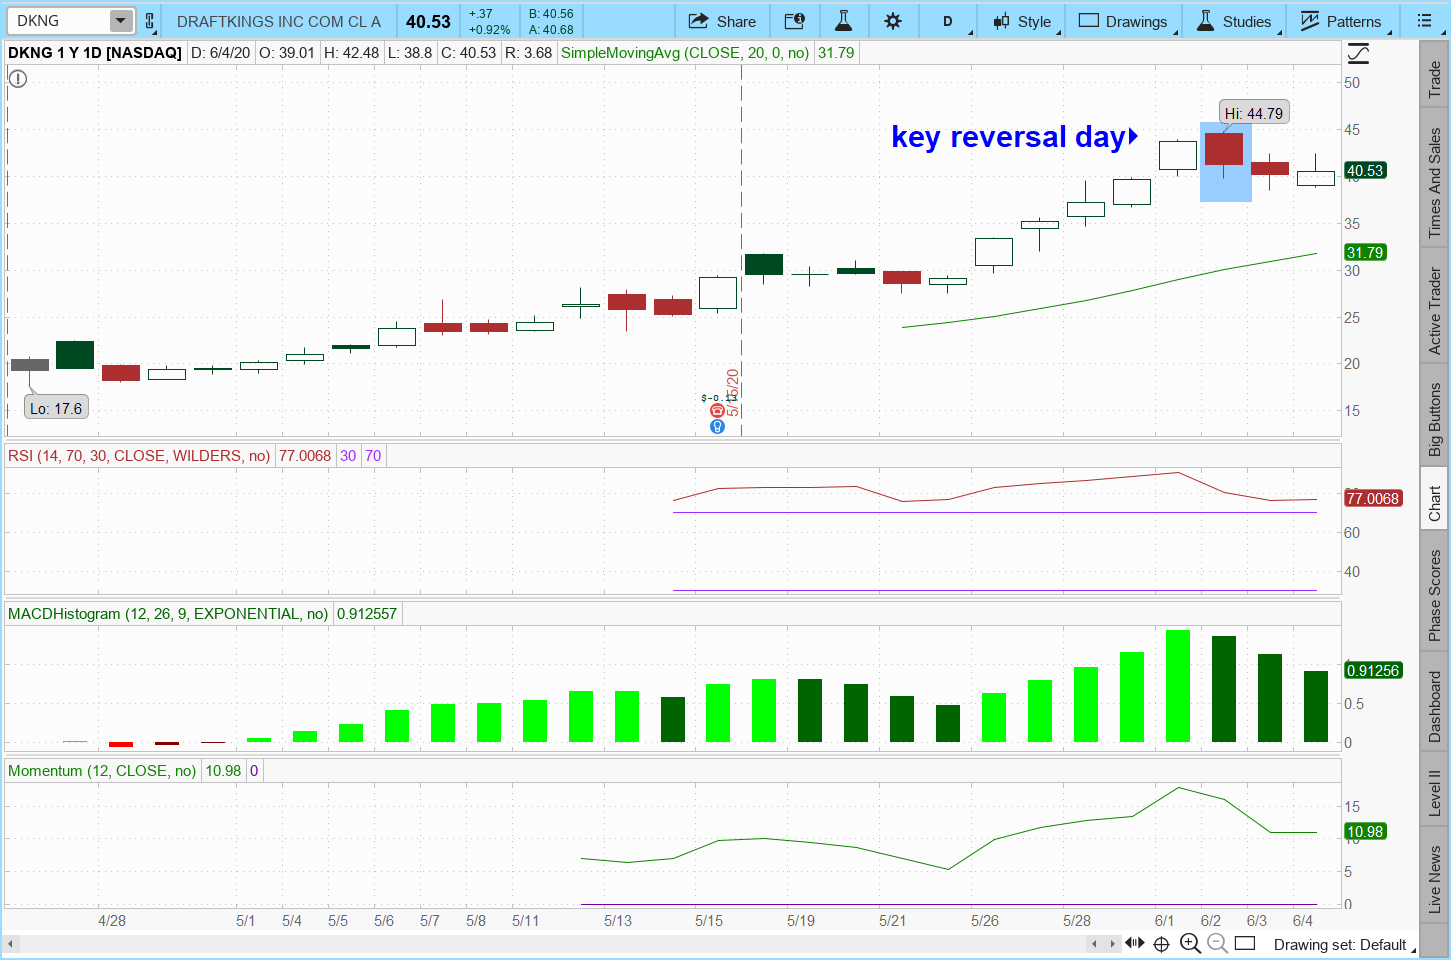Click the DKNG 1 Y 1D [NASDAQ] chart title
The image size is (1451, 960).
coord(95,53)
